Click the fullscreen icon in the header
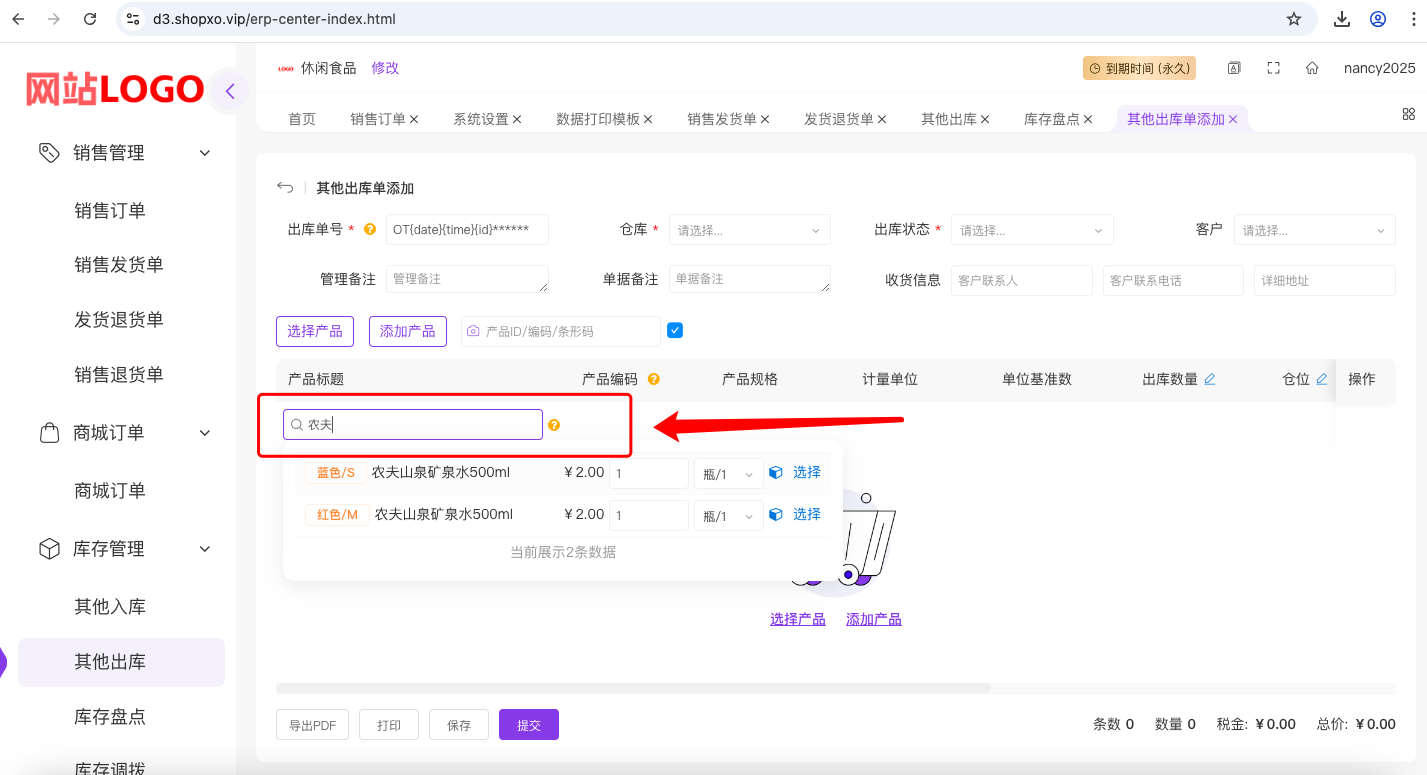This screenshot has height=775, width=1427. (x=1273, y=68)
